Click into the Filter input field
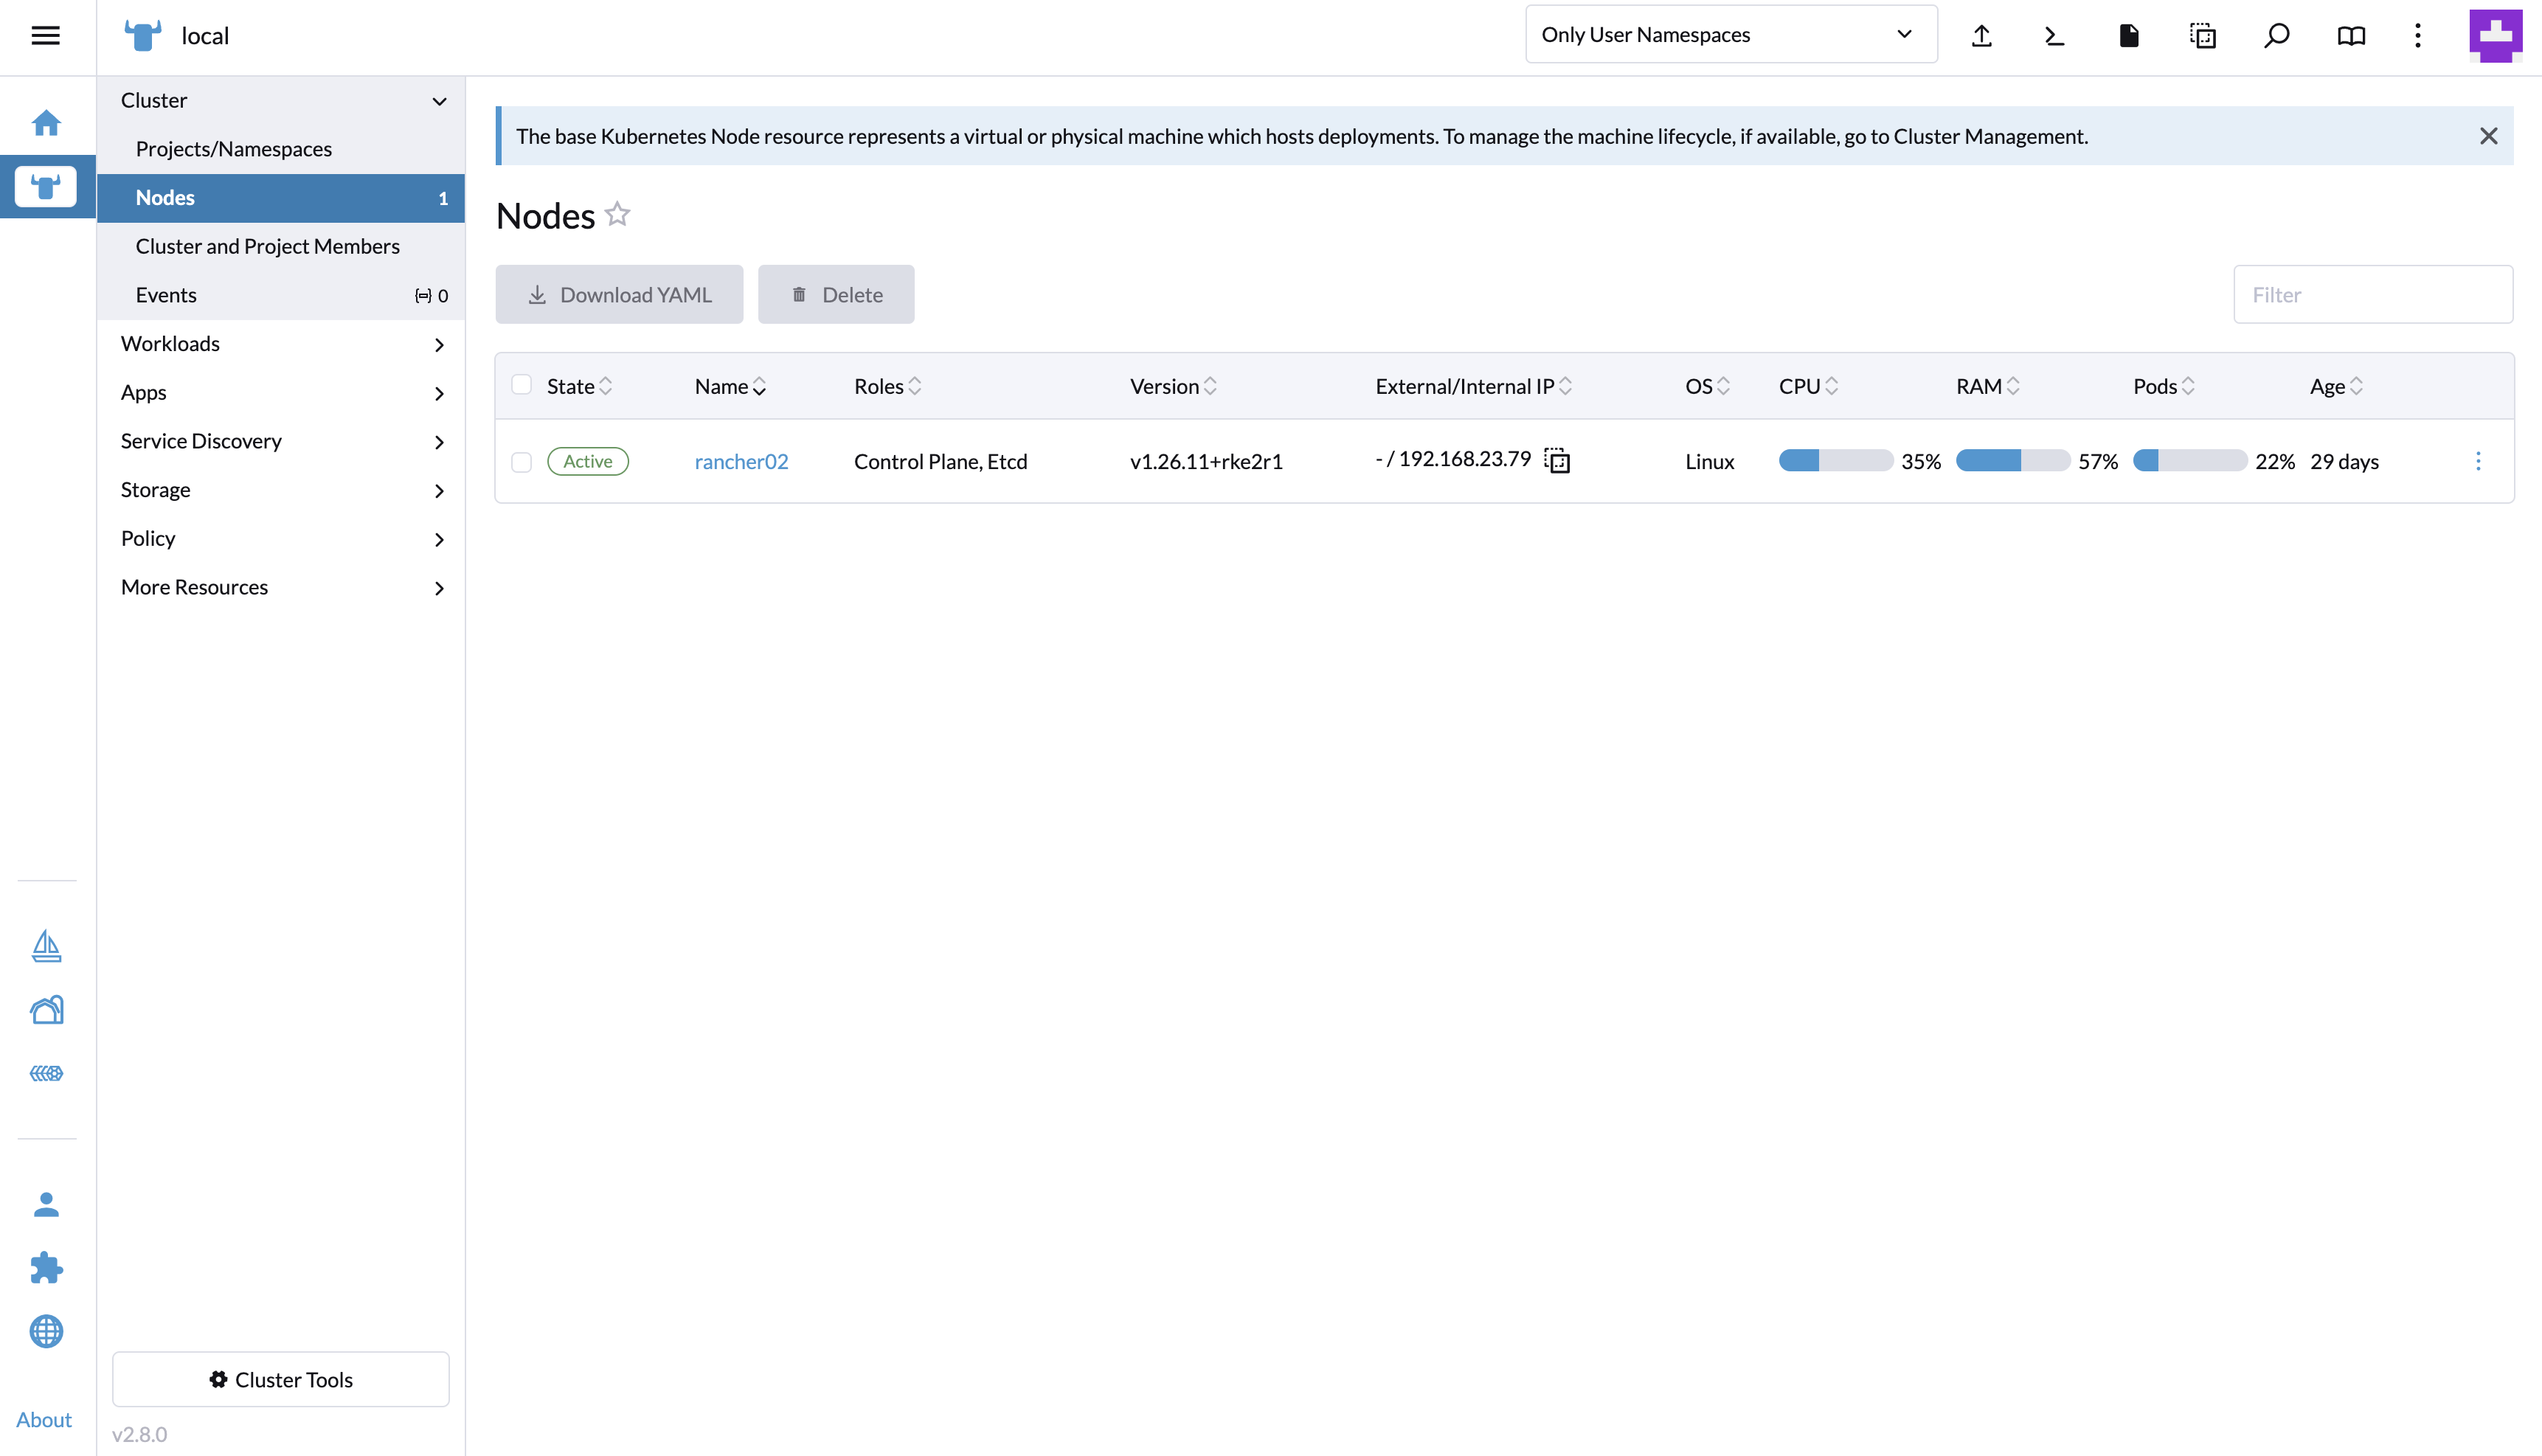This screenshot has width=2542, height=1456. coord(2373,294)
